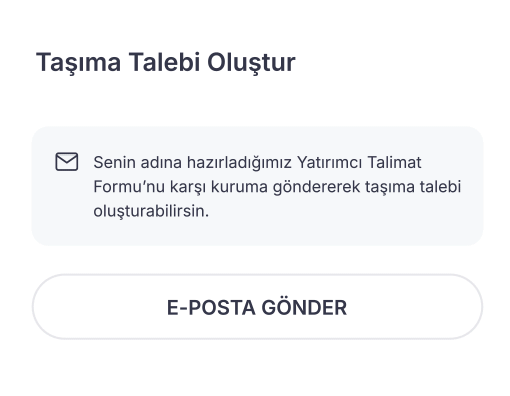
Task: Select the envelope icon beside the instructions
Action: pos(67,162)
